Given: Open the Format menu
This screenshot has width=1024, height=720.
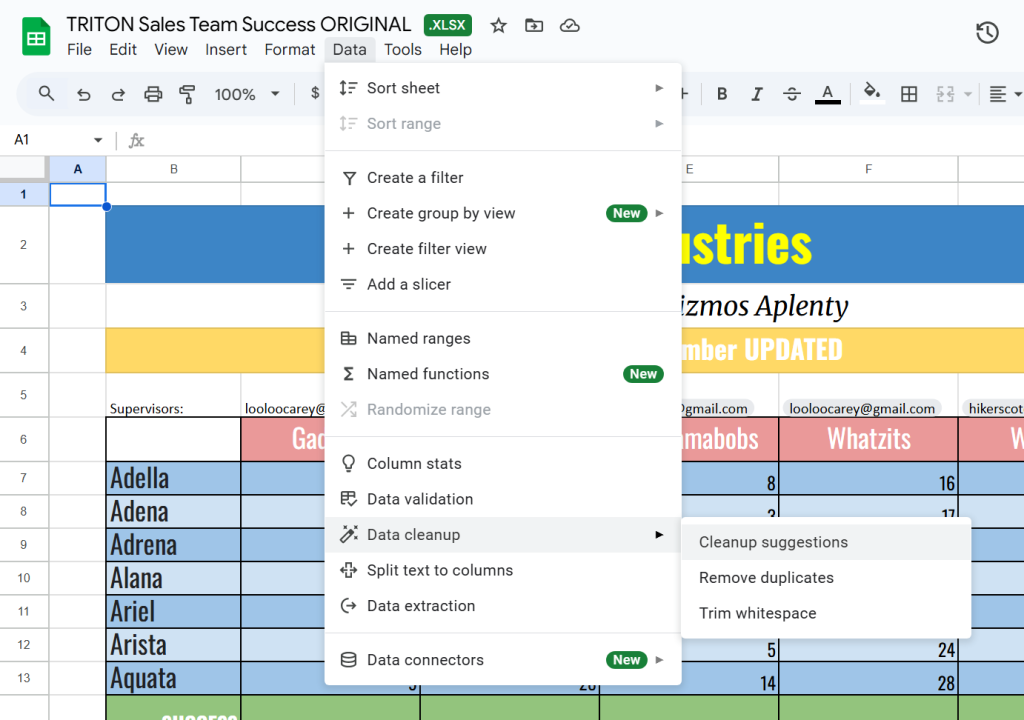Looking at the screenshot, I should 290,50.
